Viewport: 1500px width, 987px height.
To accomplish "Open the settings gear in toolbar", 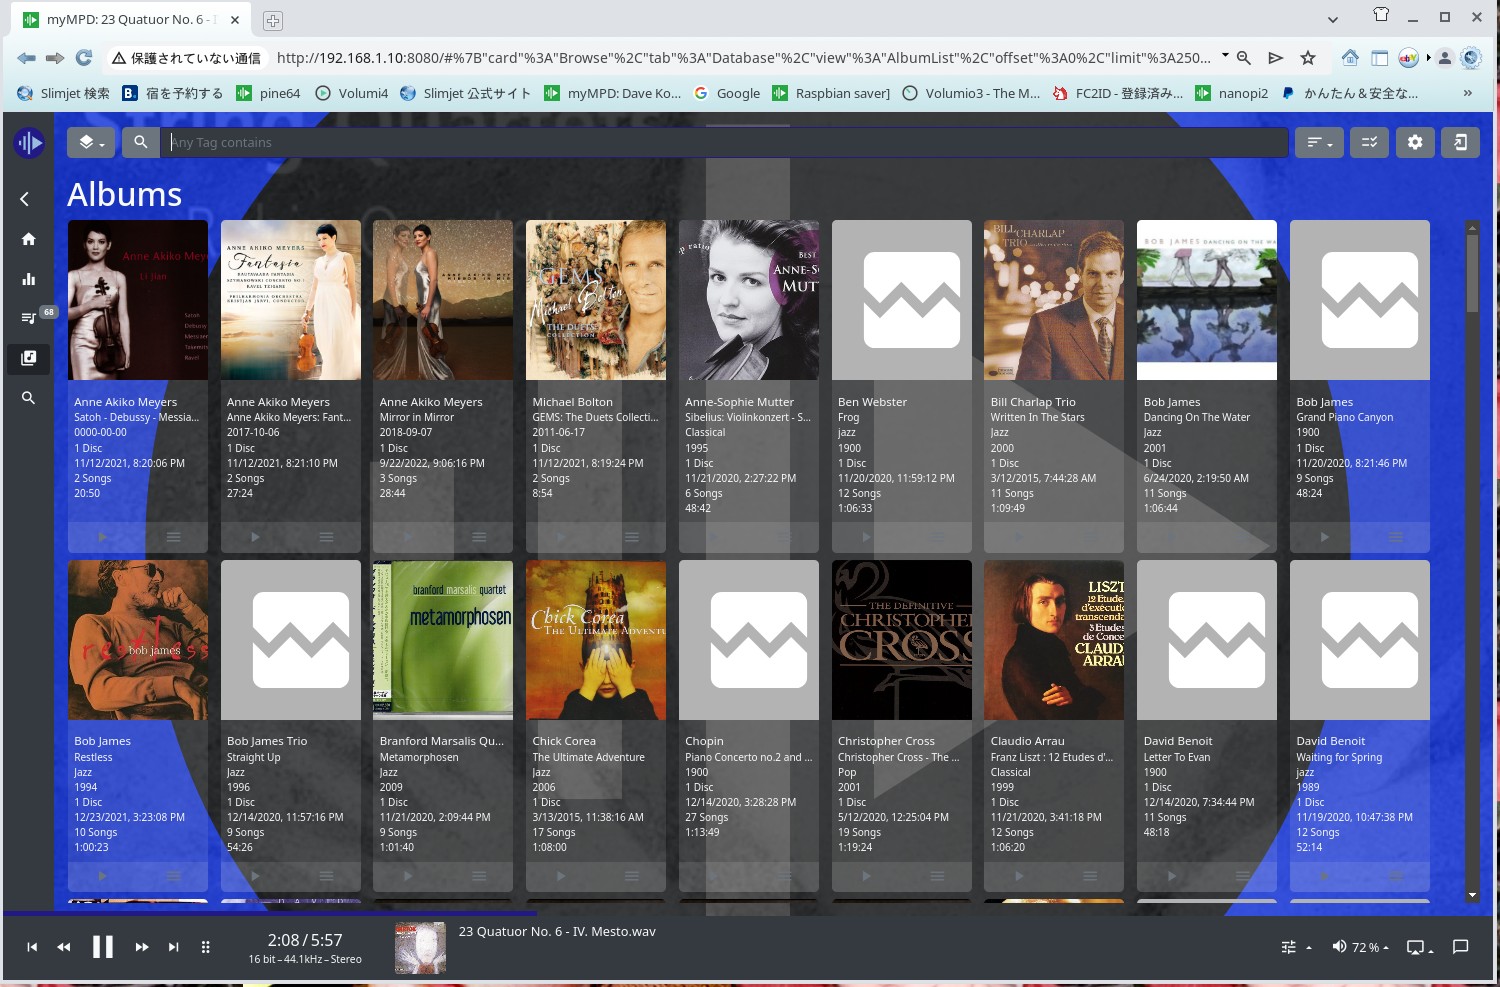I will tap(1415, 142).
